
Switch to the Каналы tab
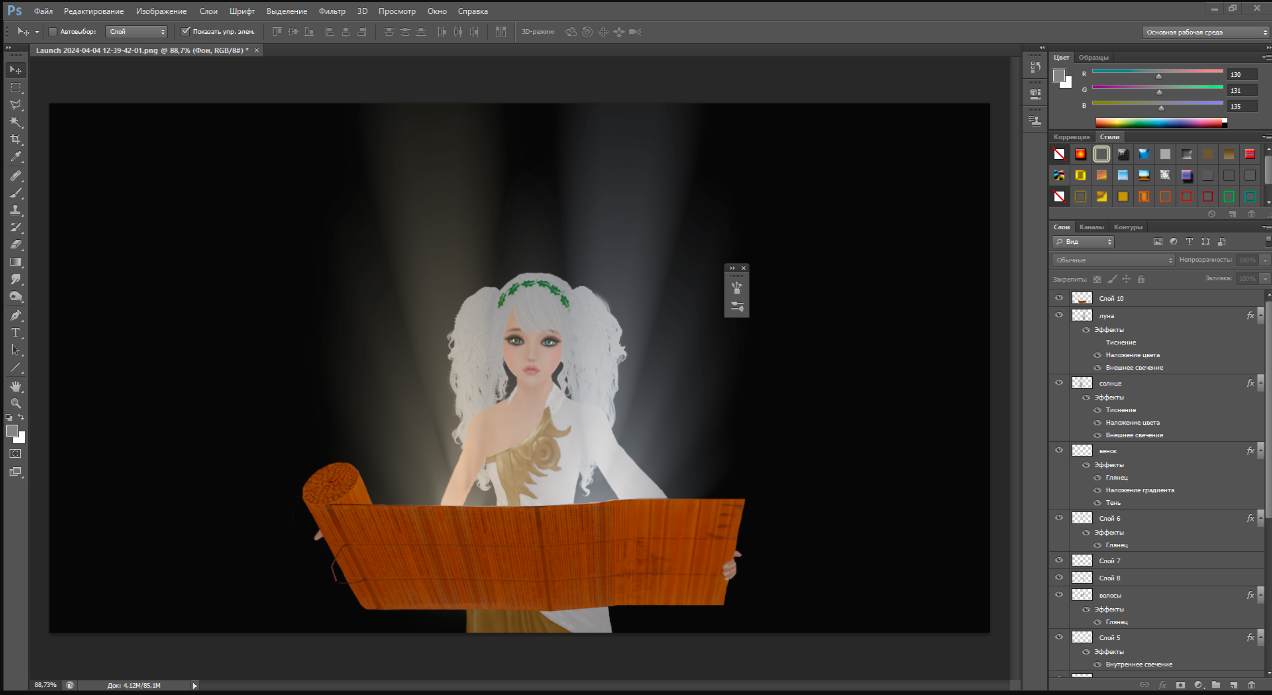(1091, 227)
